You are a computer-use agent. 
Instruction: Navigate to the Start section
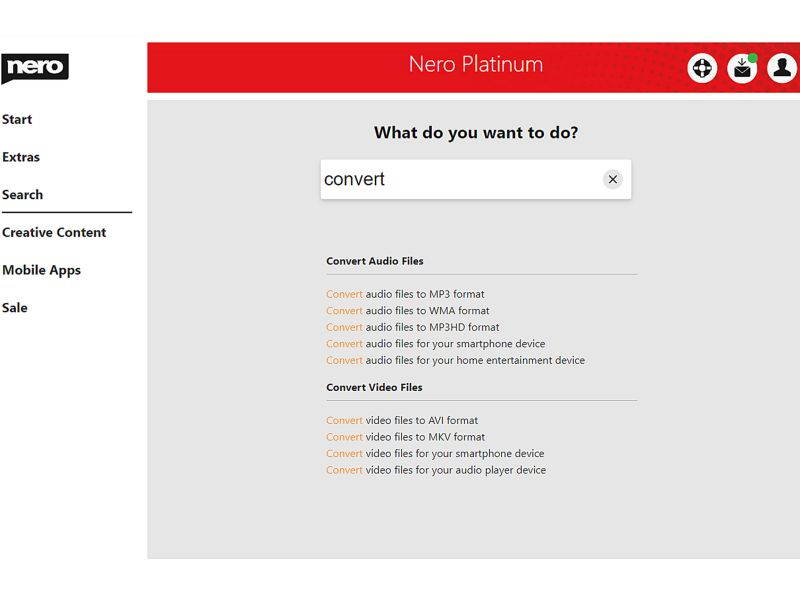(16, 119)
